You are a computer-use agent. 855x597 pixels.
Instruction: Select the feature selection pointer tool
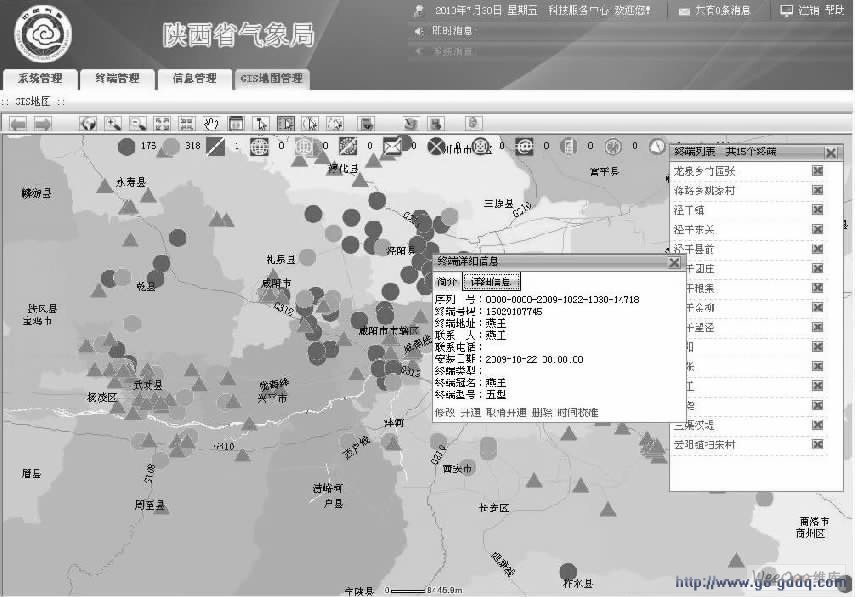[258, 122]
